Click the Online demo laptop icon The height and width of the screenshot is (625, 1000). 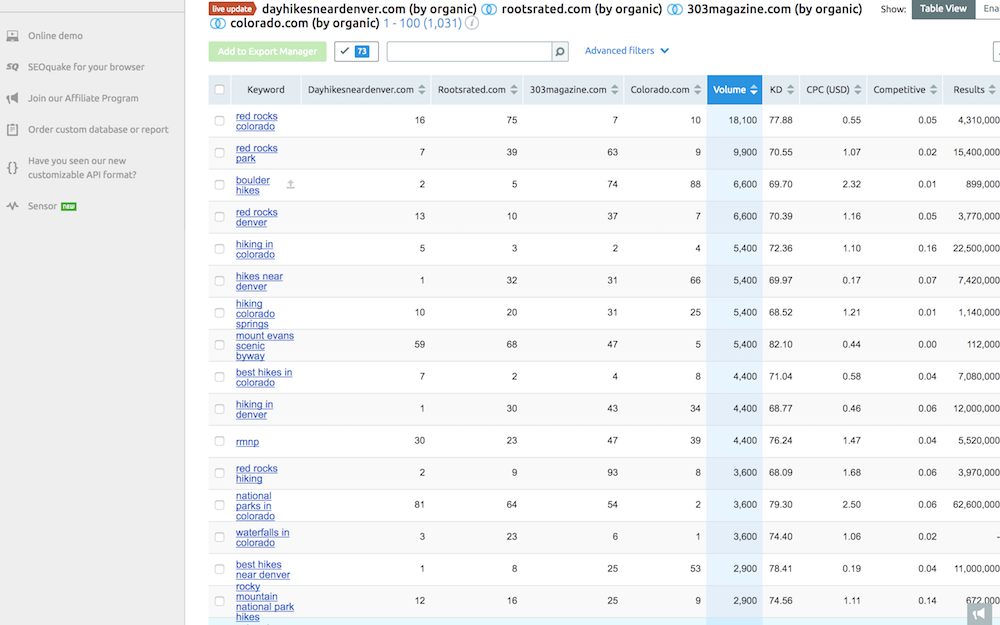[13, 36]
